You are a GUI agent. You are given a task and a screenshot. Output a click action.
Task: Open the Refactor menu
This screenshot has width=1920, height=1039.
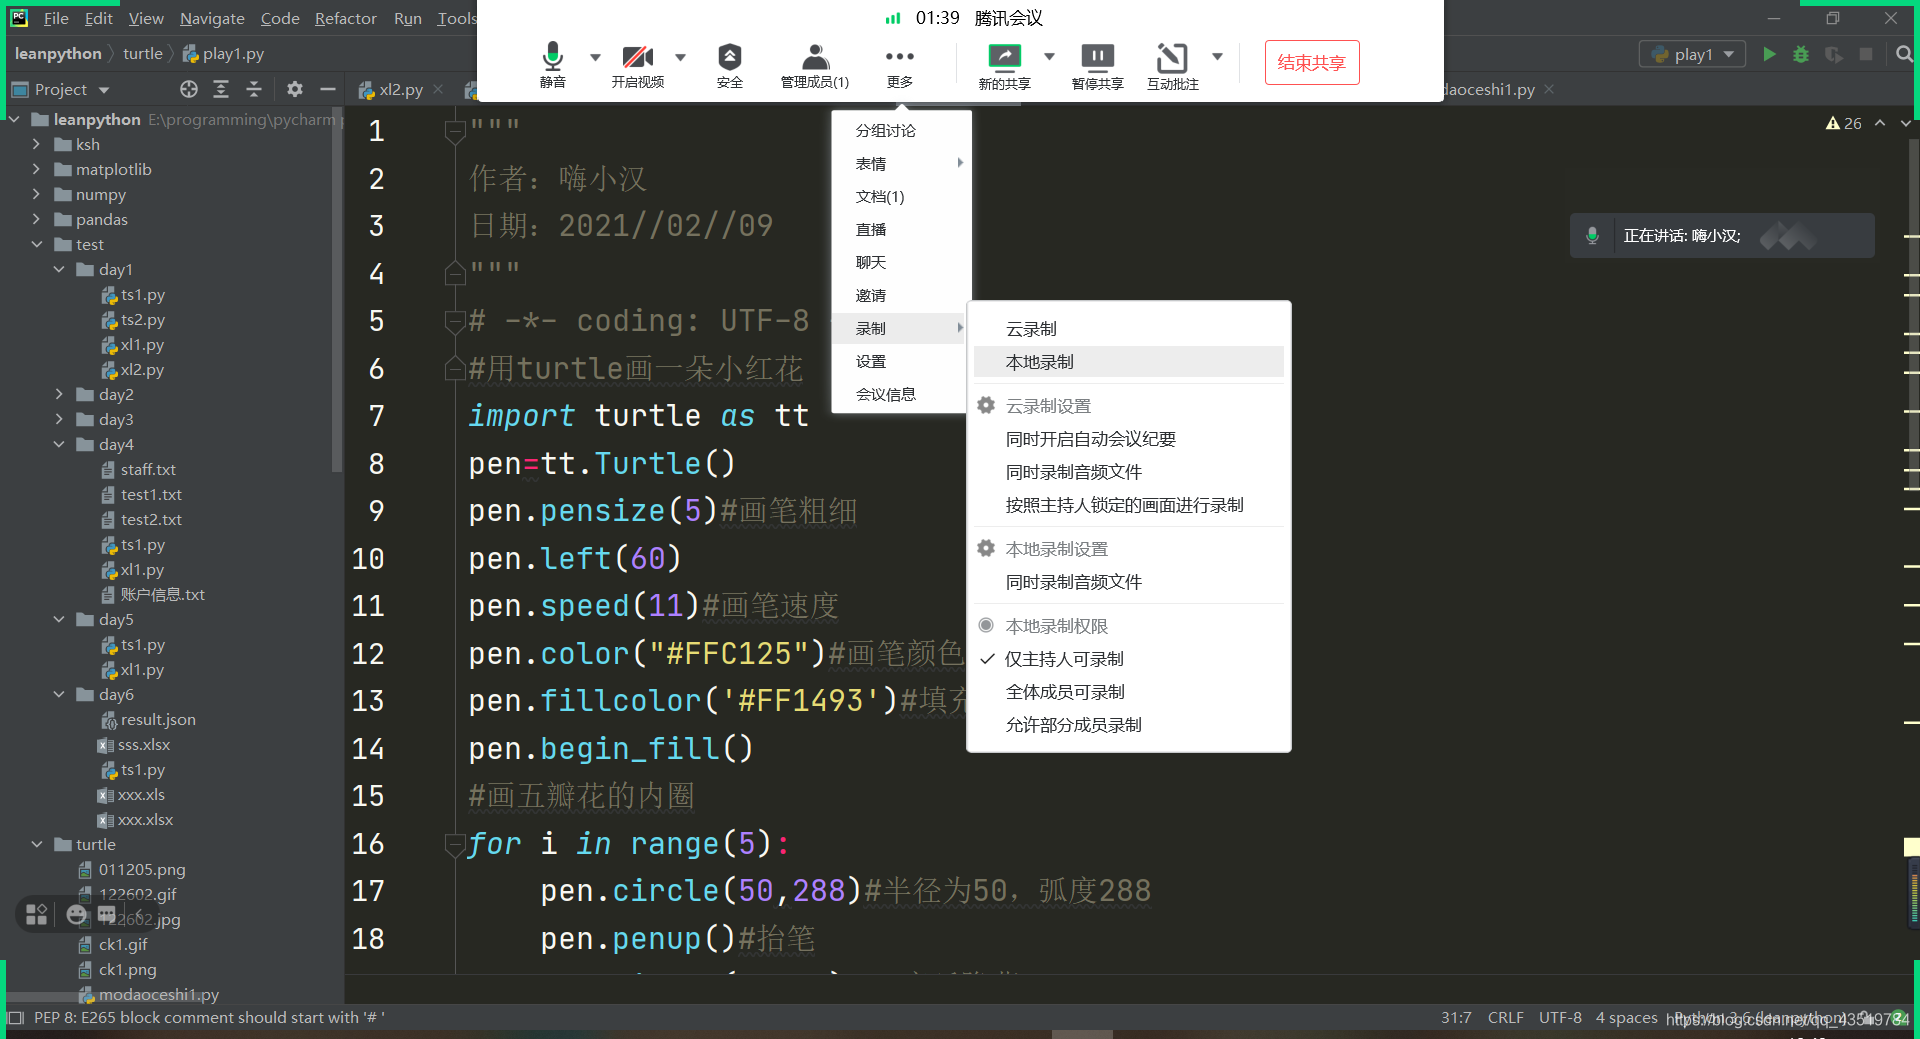(345, 18)
